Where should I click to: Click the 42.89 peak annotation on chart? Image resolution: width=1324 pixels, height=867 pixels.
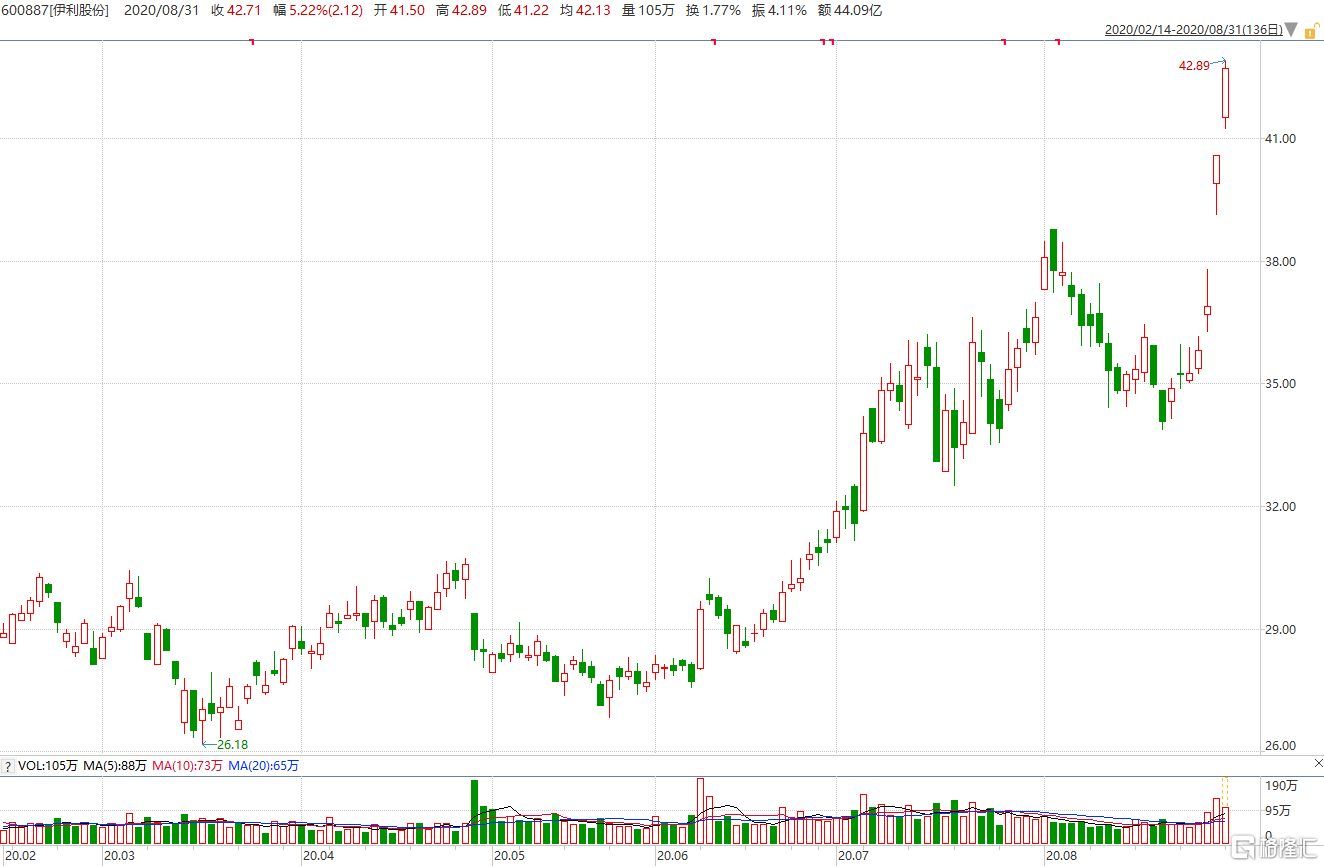1194,65
